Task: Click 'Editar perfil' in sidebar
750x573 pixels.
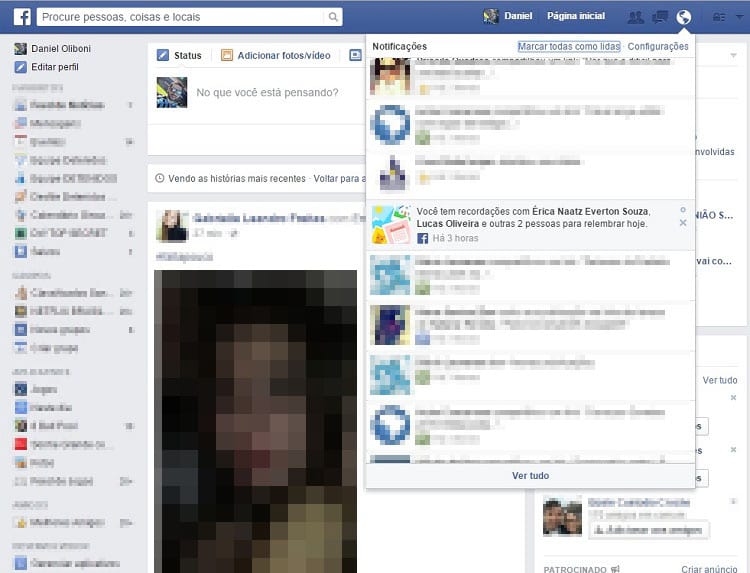Action: click(x=55, y=67)
